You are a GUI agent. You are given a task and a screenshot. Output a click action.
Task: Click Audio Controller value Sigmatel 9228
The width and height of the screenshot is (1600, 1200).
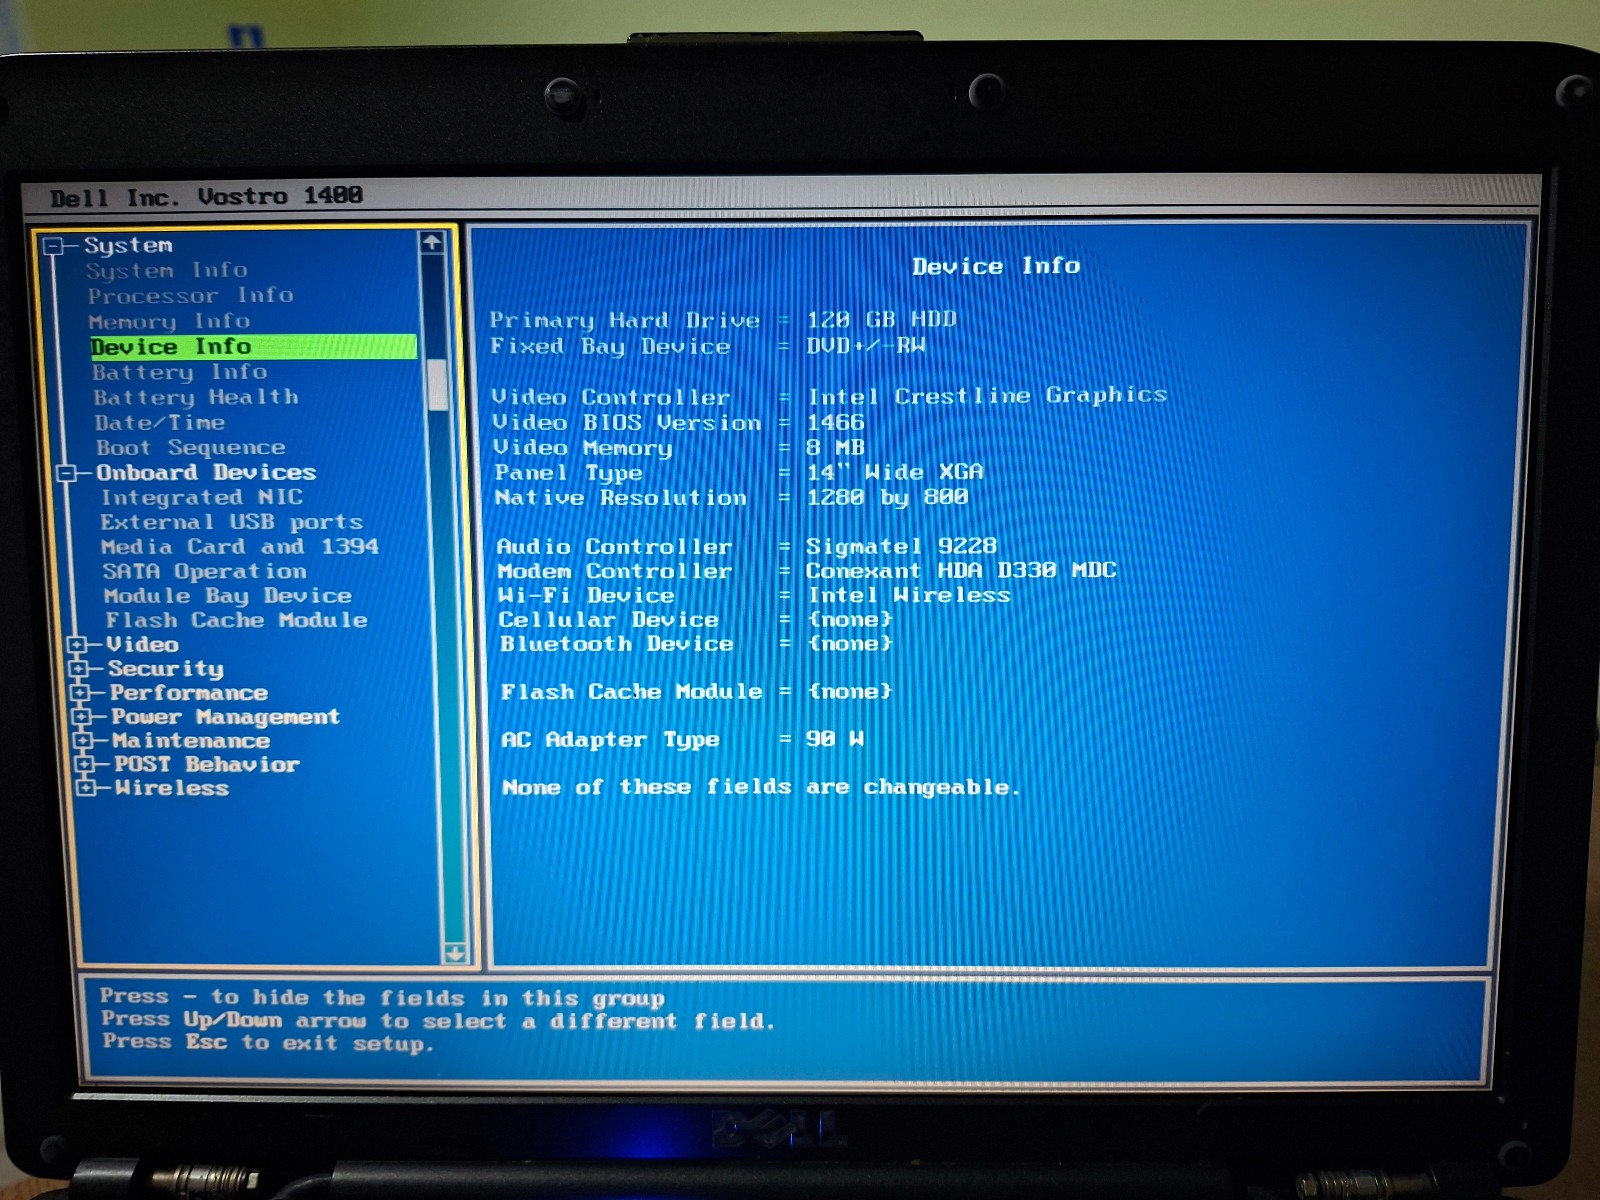(902, 546)
